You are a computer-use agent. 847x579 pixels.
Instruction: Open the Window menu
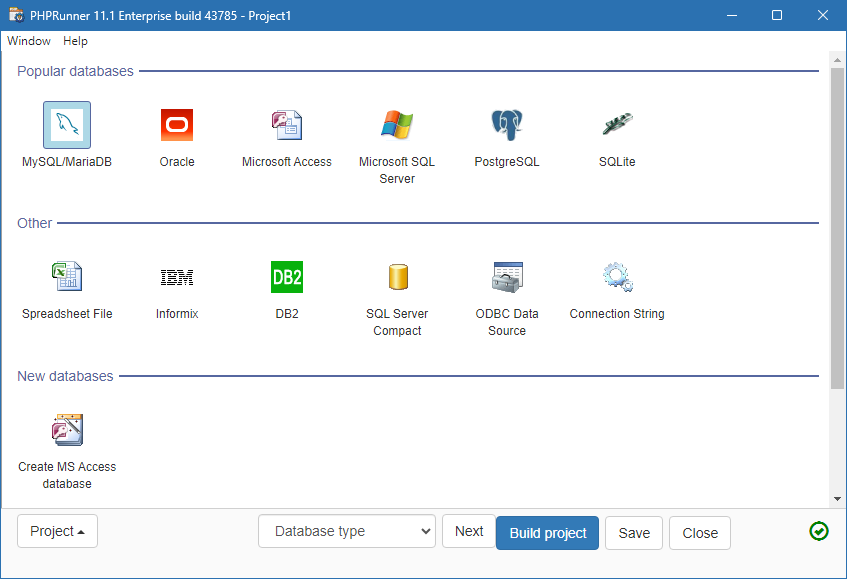(x=29, y=41)
